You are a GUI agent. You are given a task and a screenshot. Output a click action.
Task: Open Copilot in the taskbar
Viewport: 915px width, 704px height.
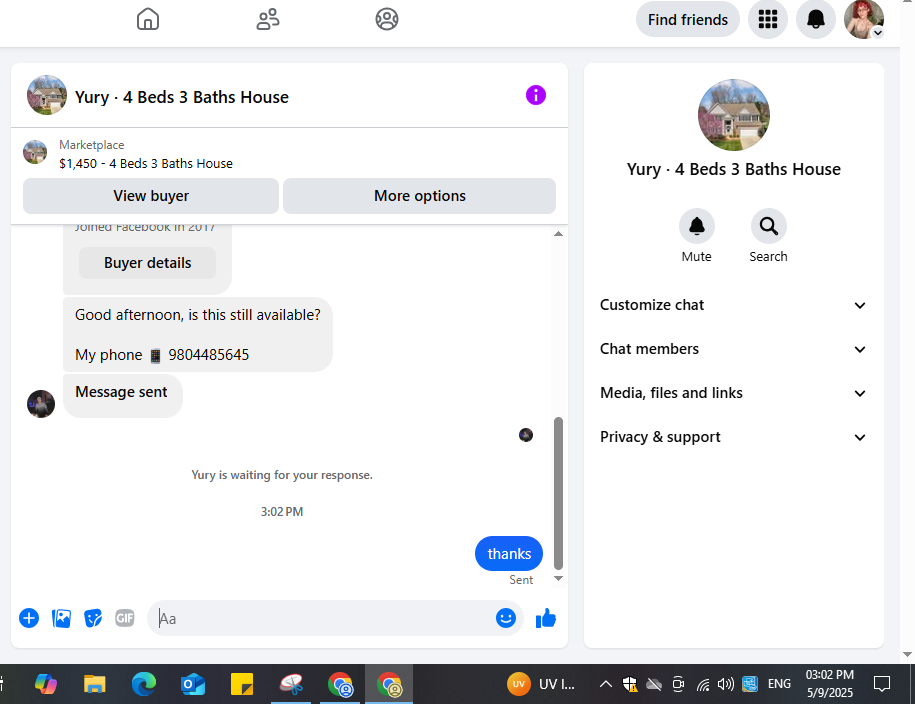click(x=46, y=684)
